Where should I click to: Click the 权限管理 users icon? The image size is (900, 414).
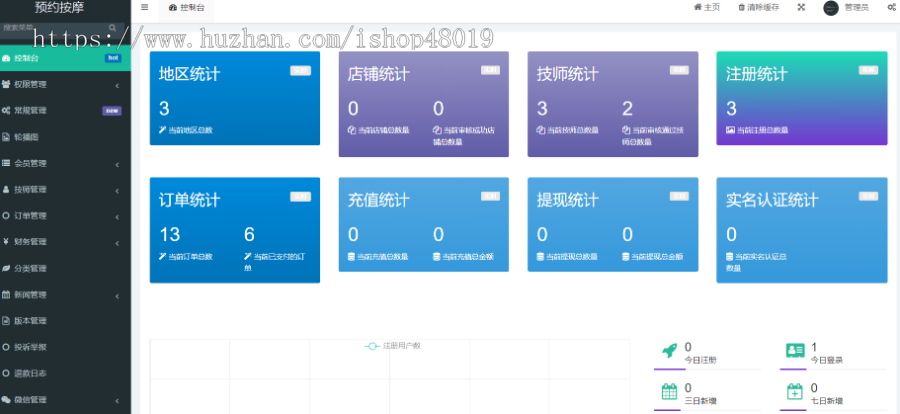[x=6, y=84]
